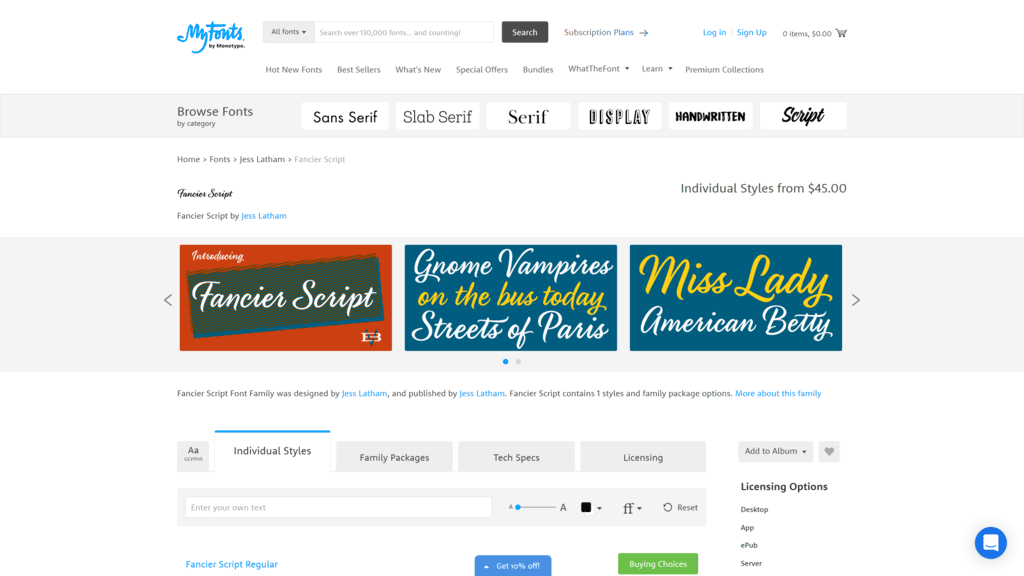The image size is (1024, 576).
Task: Expand the WhatTheFont menu
Action: coord(598,69)
